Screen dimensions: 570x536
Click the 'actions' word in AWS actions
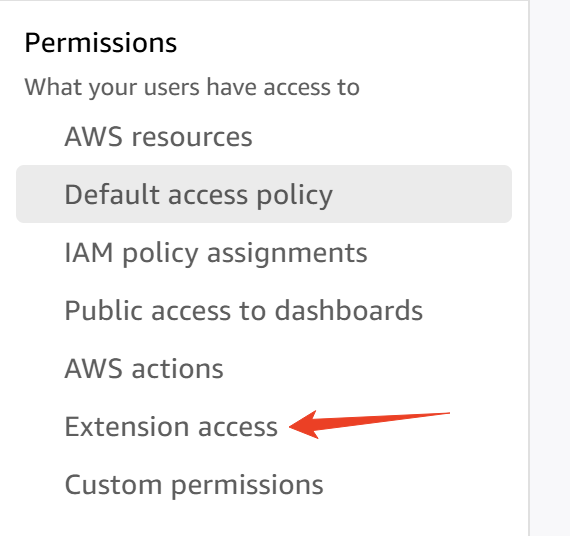[x=177, y=369]
